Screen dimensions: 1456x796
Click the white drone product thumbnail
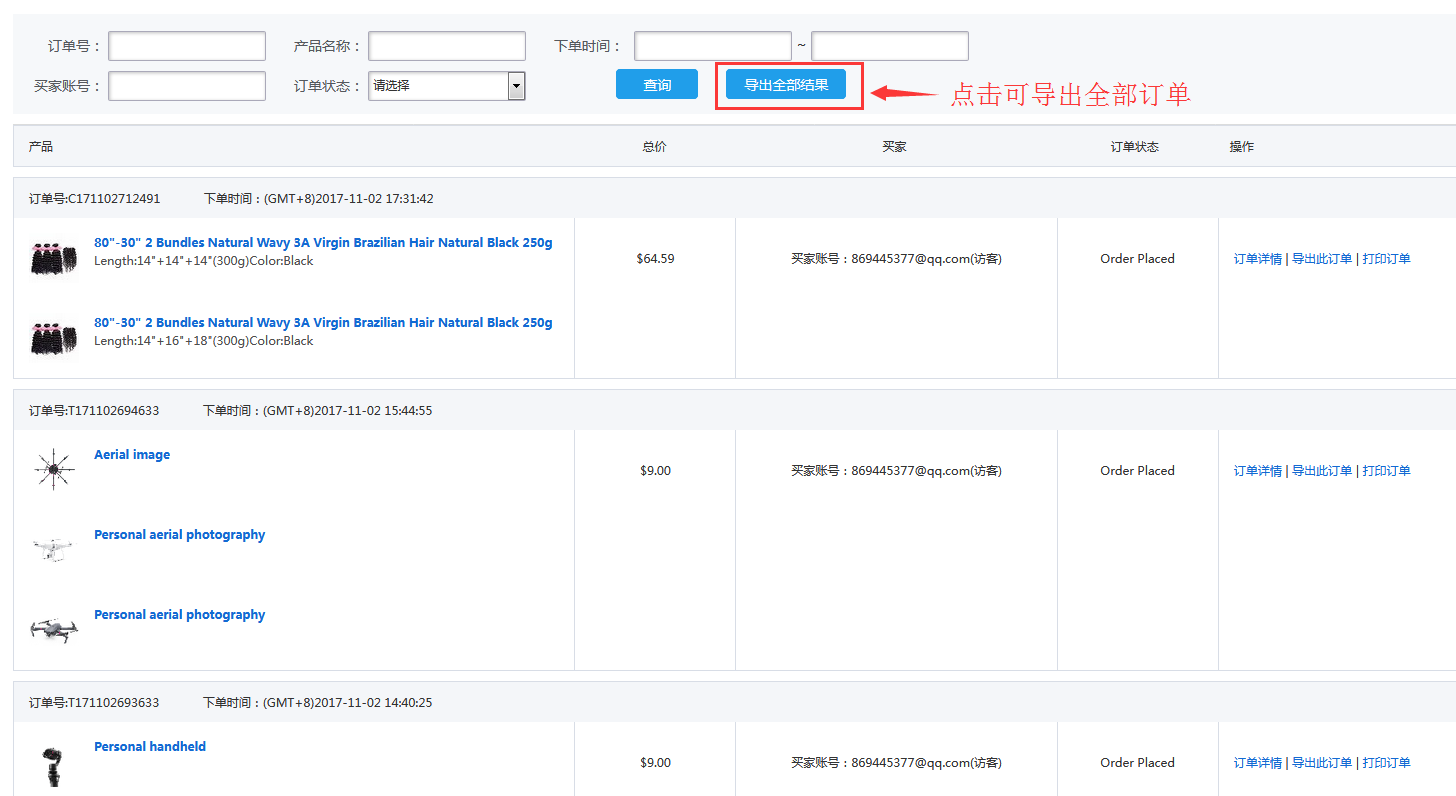[54, 549]
